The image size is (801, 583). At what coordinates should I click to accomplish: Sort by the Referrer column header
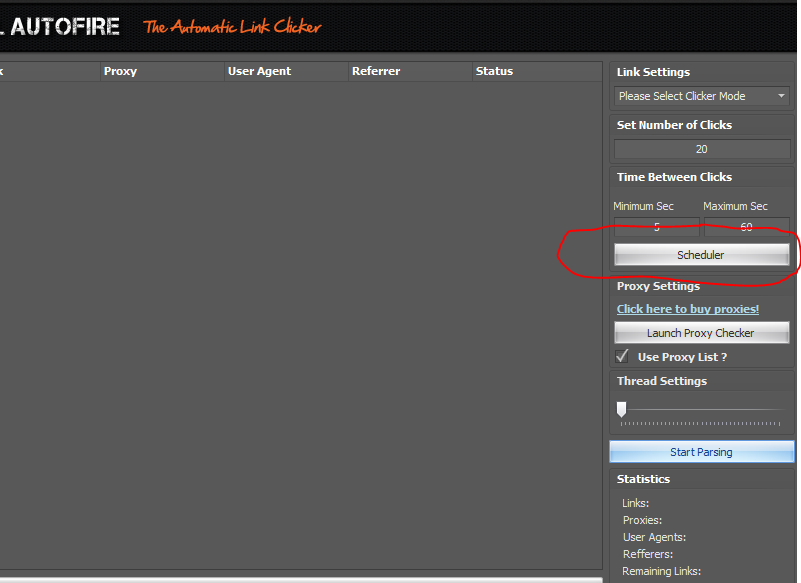[x=410, y=71]
